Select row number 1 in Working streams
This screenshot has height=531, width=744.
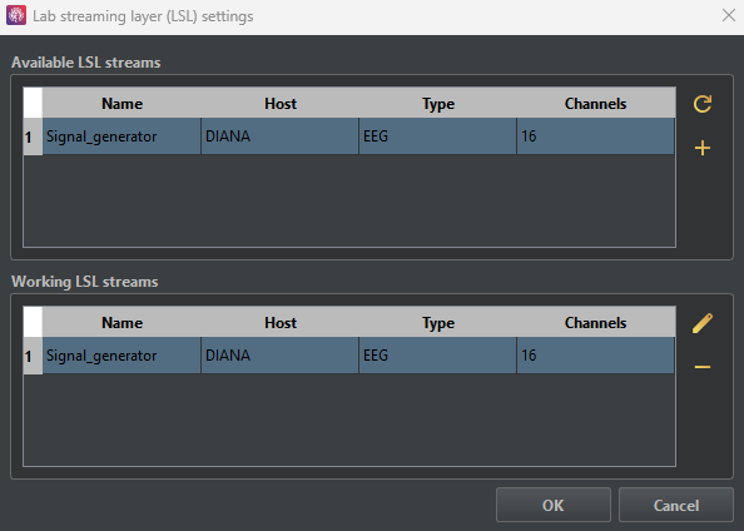32,356
